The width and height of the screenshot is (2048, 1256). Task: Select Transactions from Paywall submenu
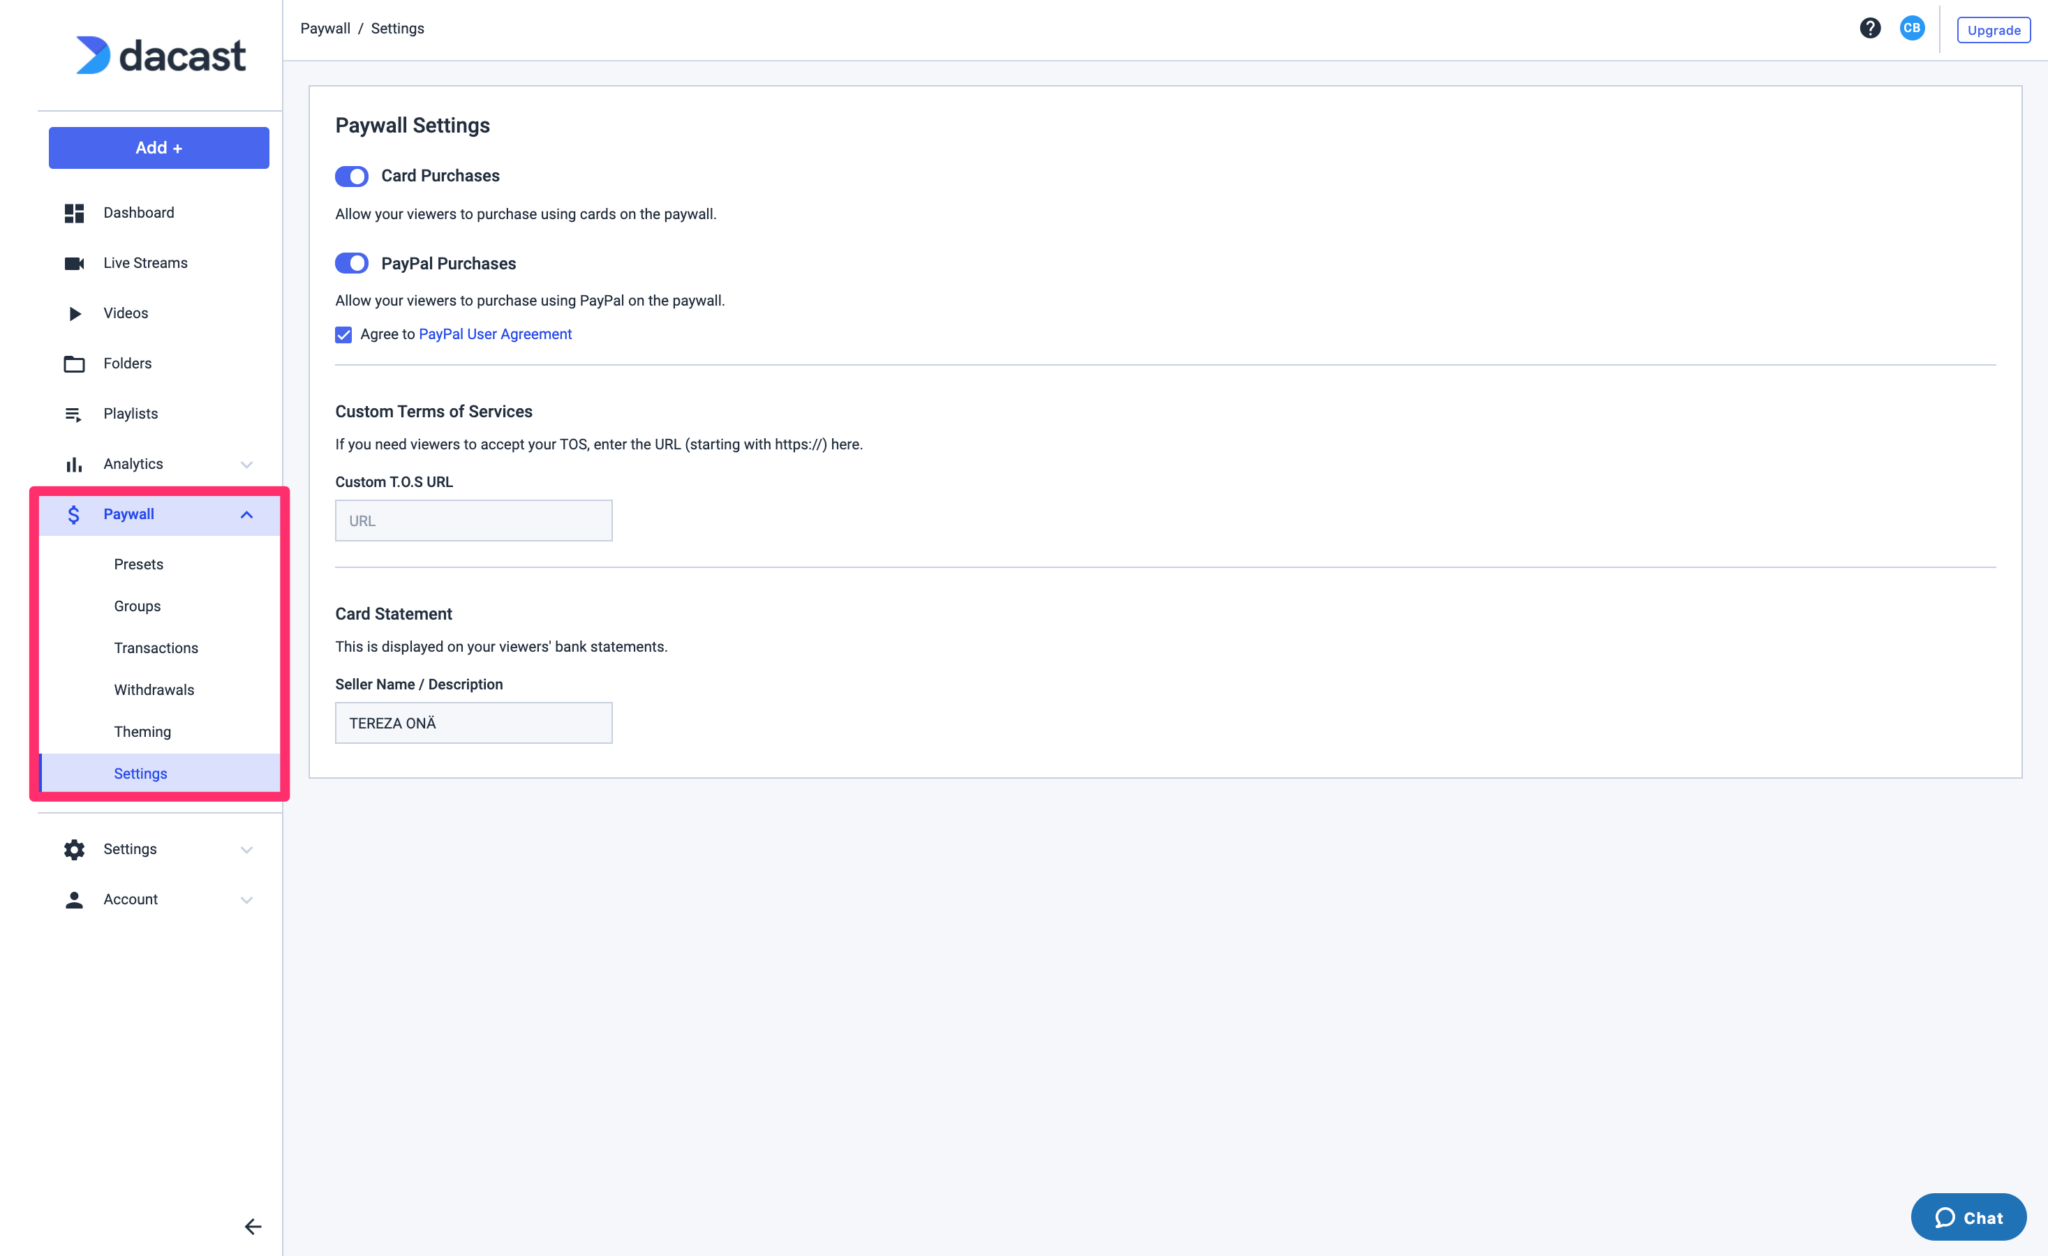pos(155,648)
